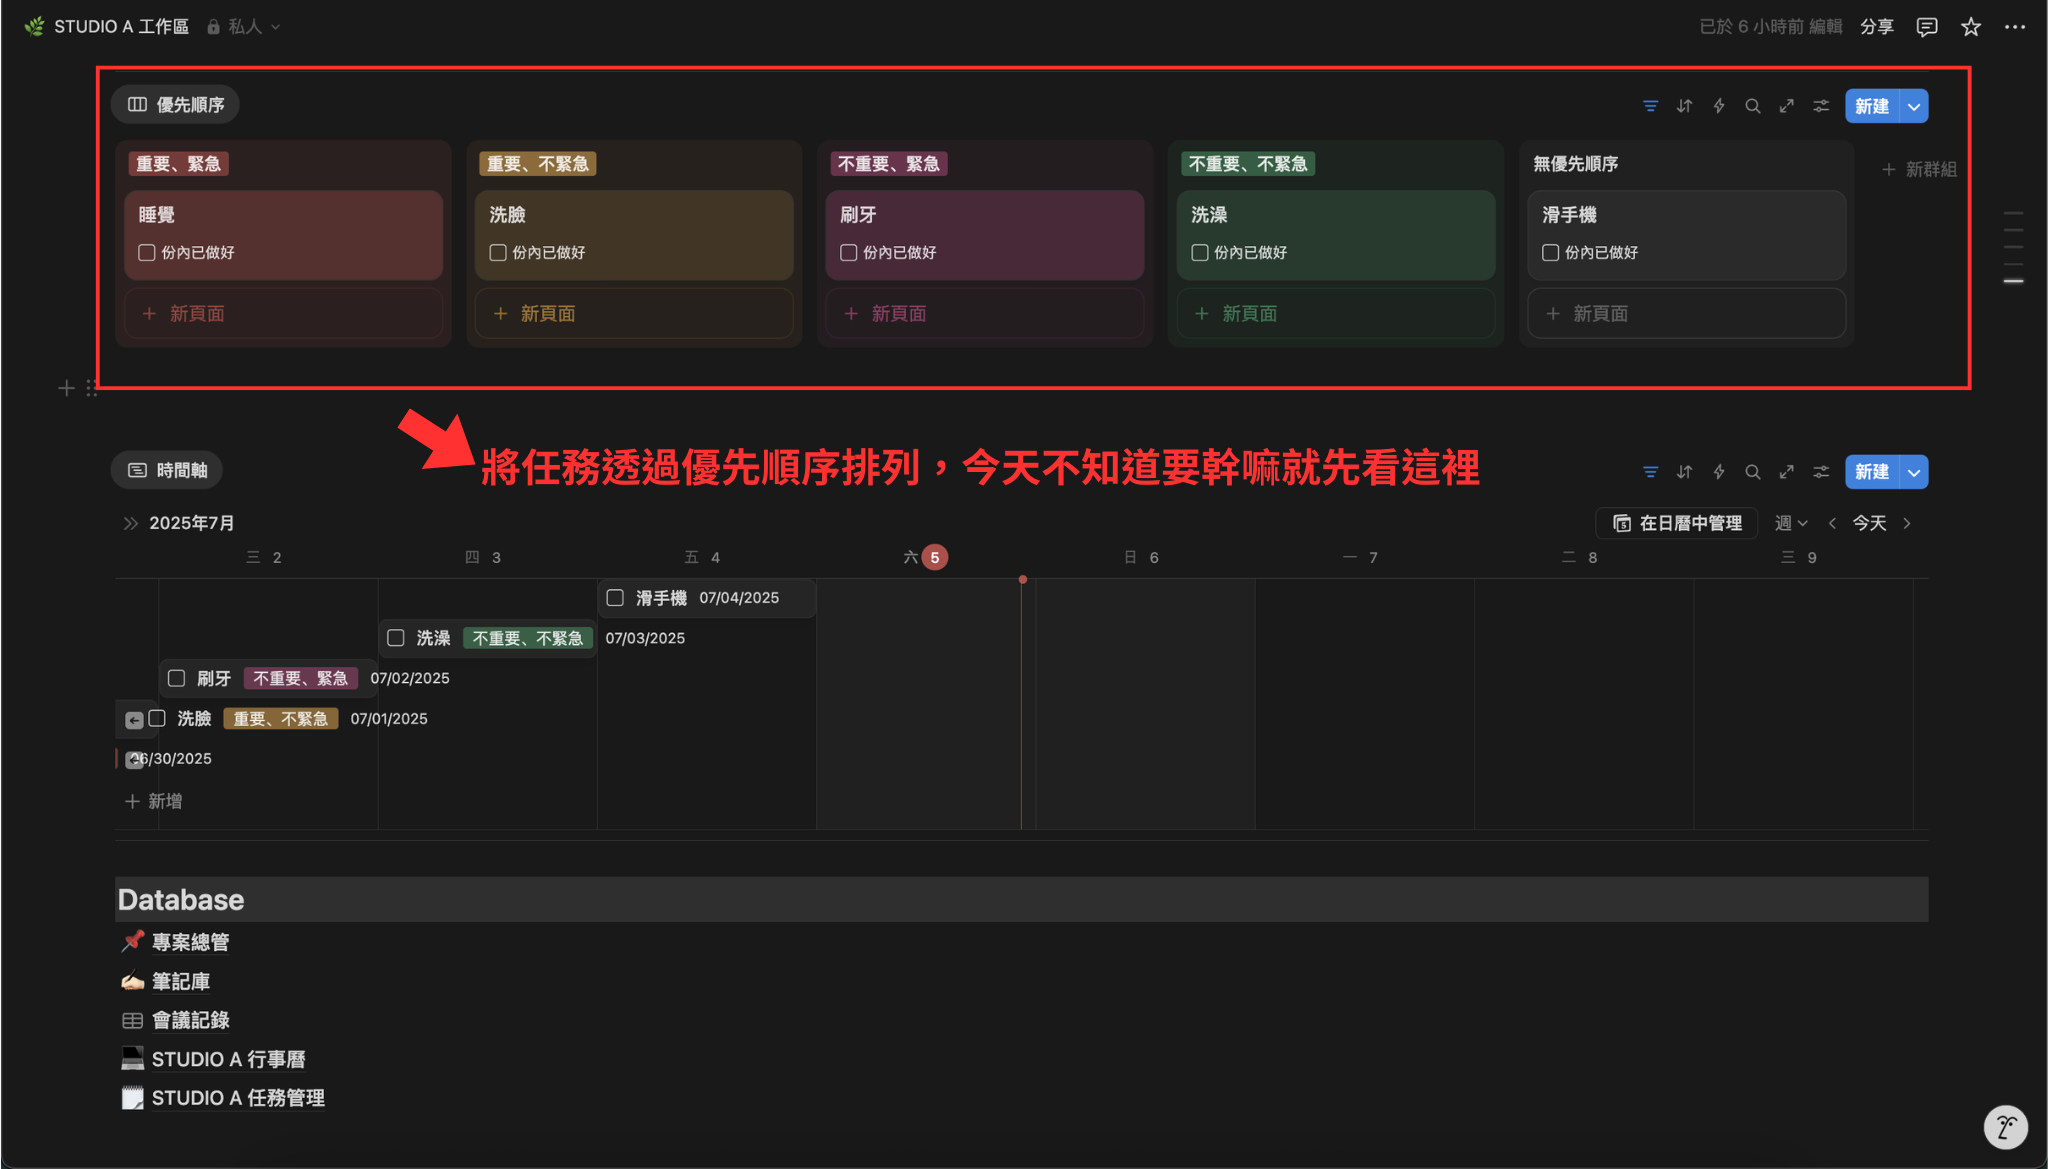Screen dimensions: 2048x1169
Task: Select the 時間軸 view tab
Action: coord(167,470)
